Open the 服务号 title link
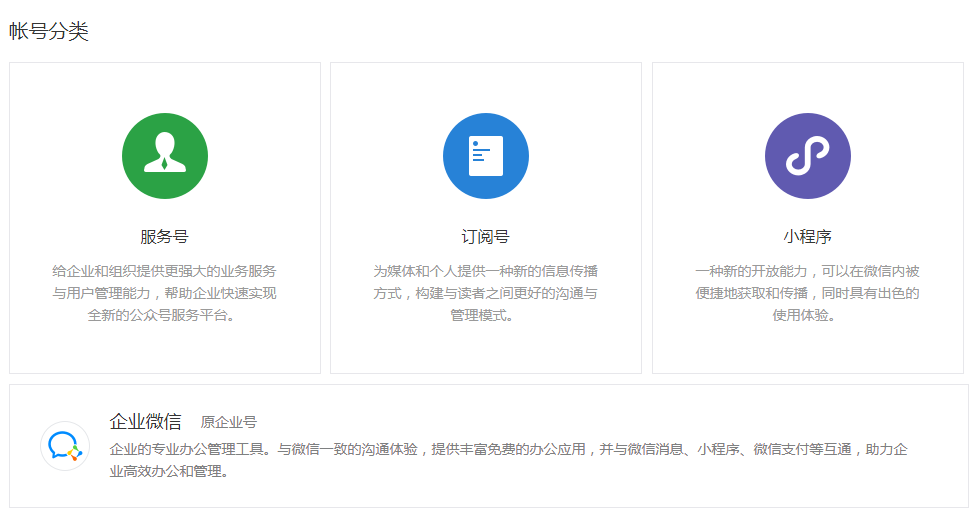This screenshot has height=520, width=978. pos(164,237)
